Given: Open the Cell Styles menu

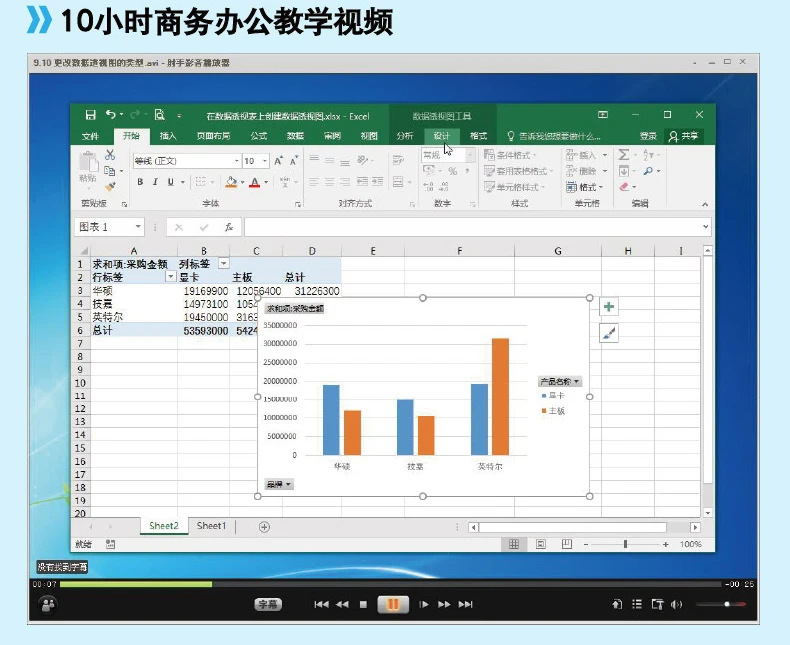Looking at the screenshot, I should click(514, 187).
